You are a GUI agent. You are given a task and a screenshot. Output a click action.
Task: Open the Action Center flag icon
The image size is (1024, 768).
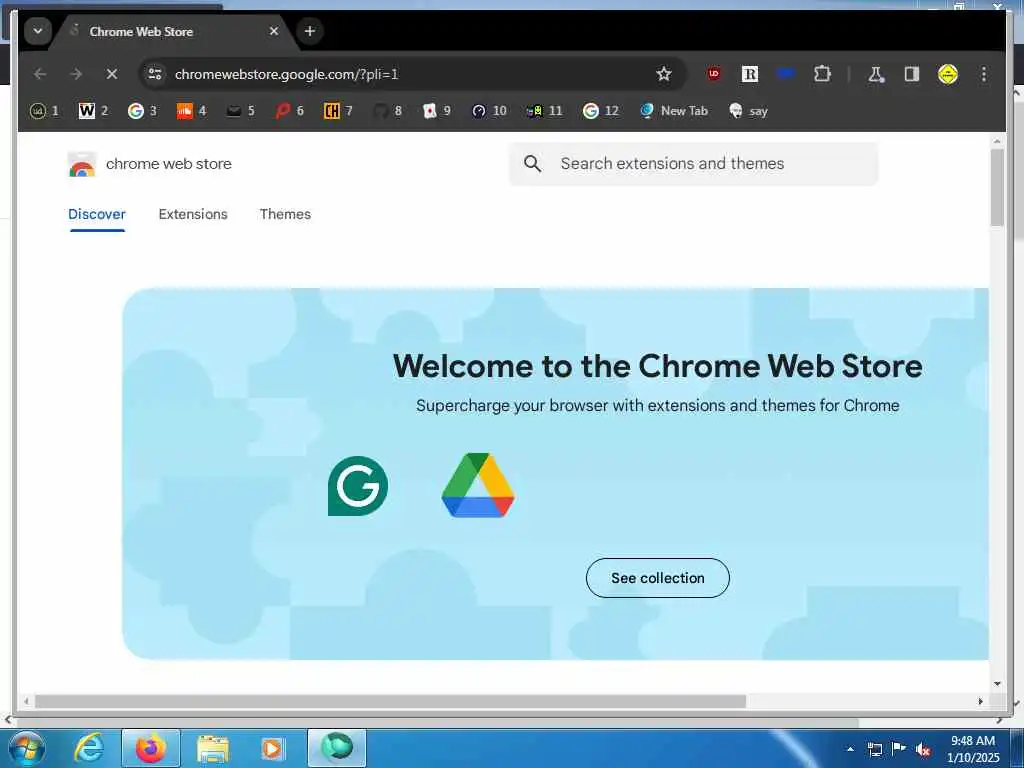pyautogui.click(x=899, y=749)
